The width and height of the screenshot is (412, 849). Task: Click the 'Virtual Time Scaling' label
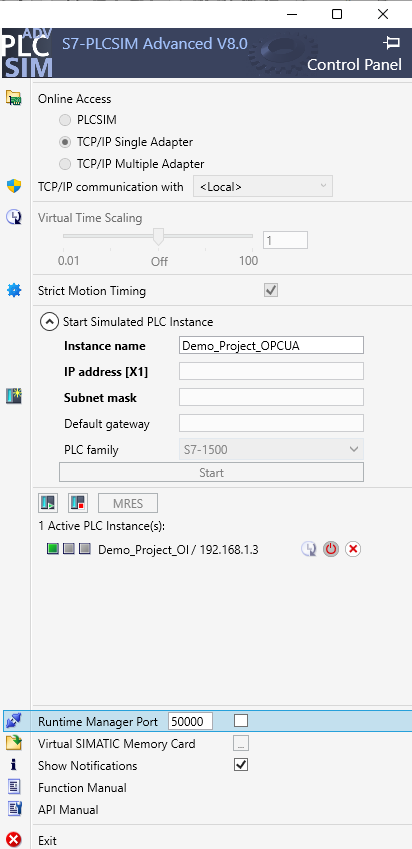pyautogui.click(x=90, y=218)
